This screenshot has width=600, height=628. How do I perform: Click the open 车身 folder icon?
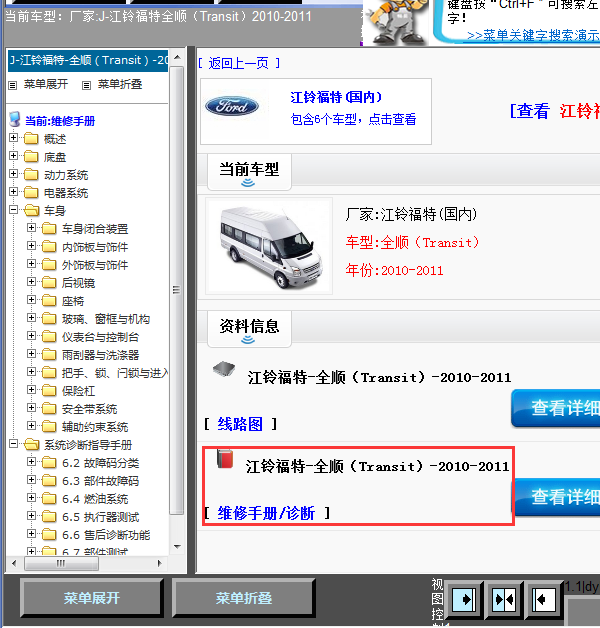[x=31, y=210]
